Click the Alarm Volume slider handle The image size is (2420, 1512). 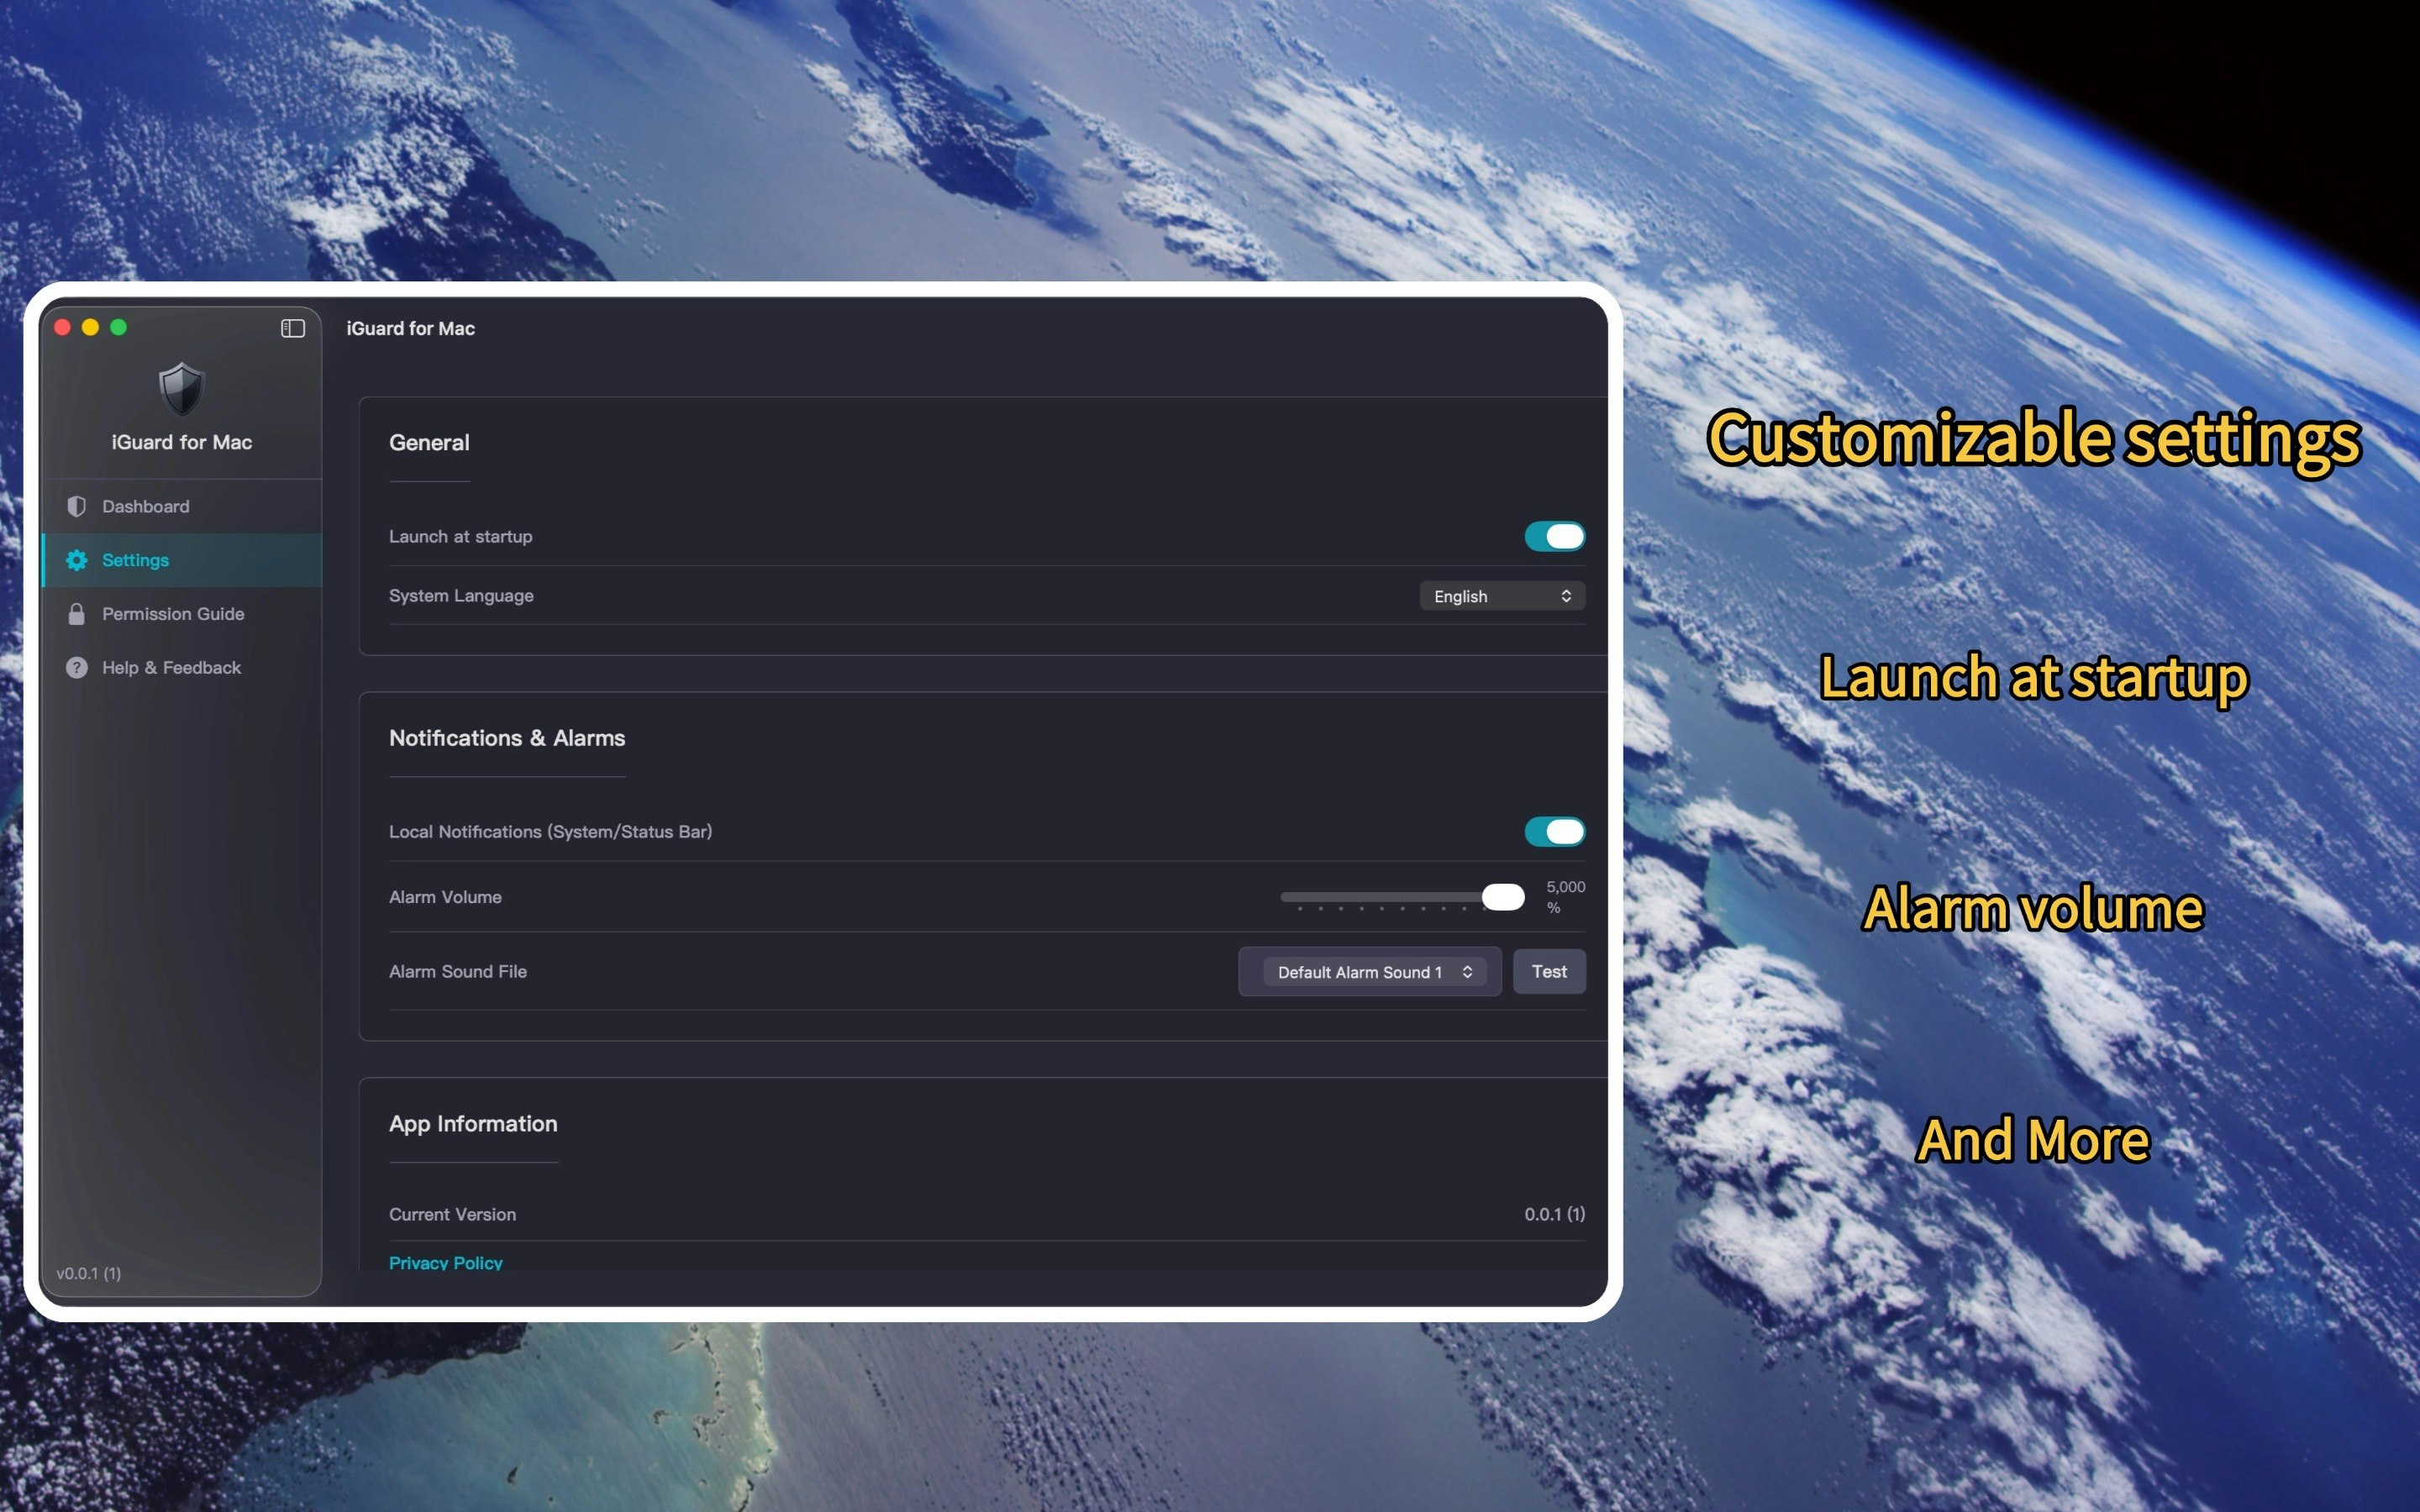(x=1502, y=897)
